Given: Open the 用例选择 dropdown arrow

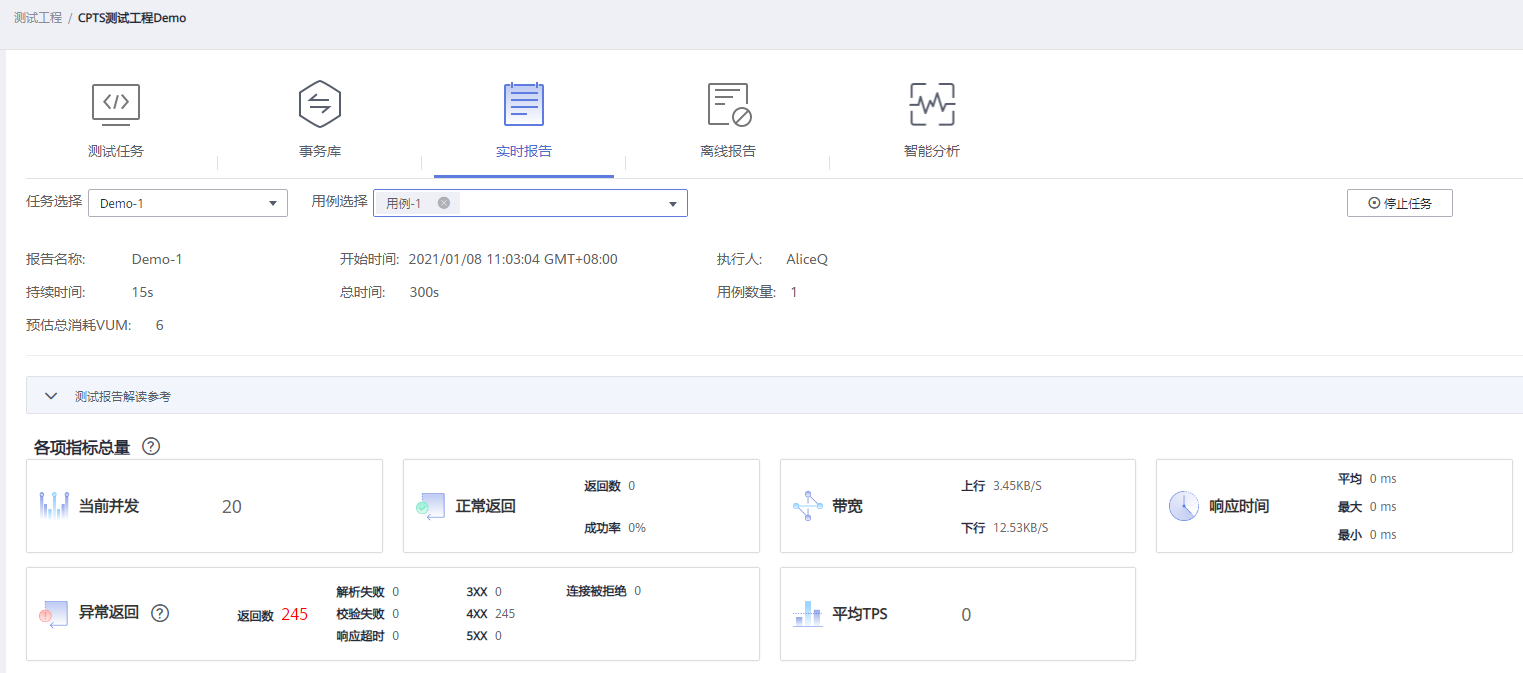Looking at the screenshot, I should pos(673,204).
